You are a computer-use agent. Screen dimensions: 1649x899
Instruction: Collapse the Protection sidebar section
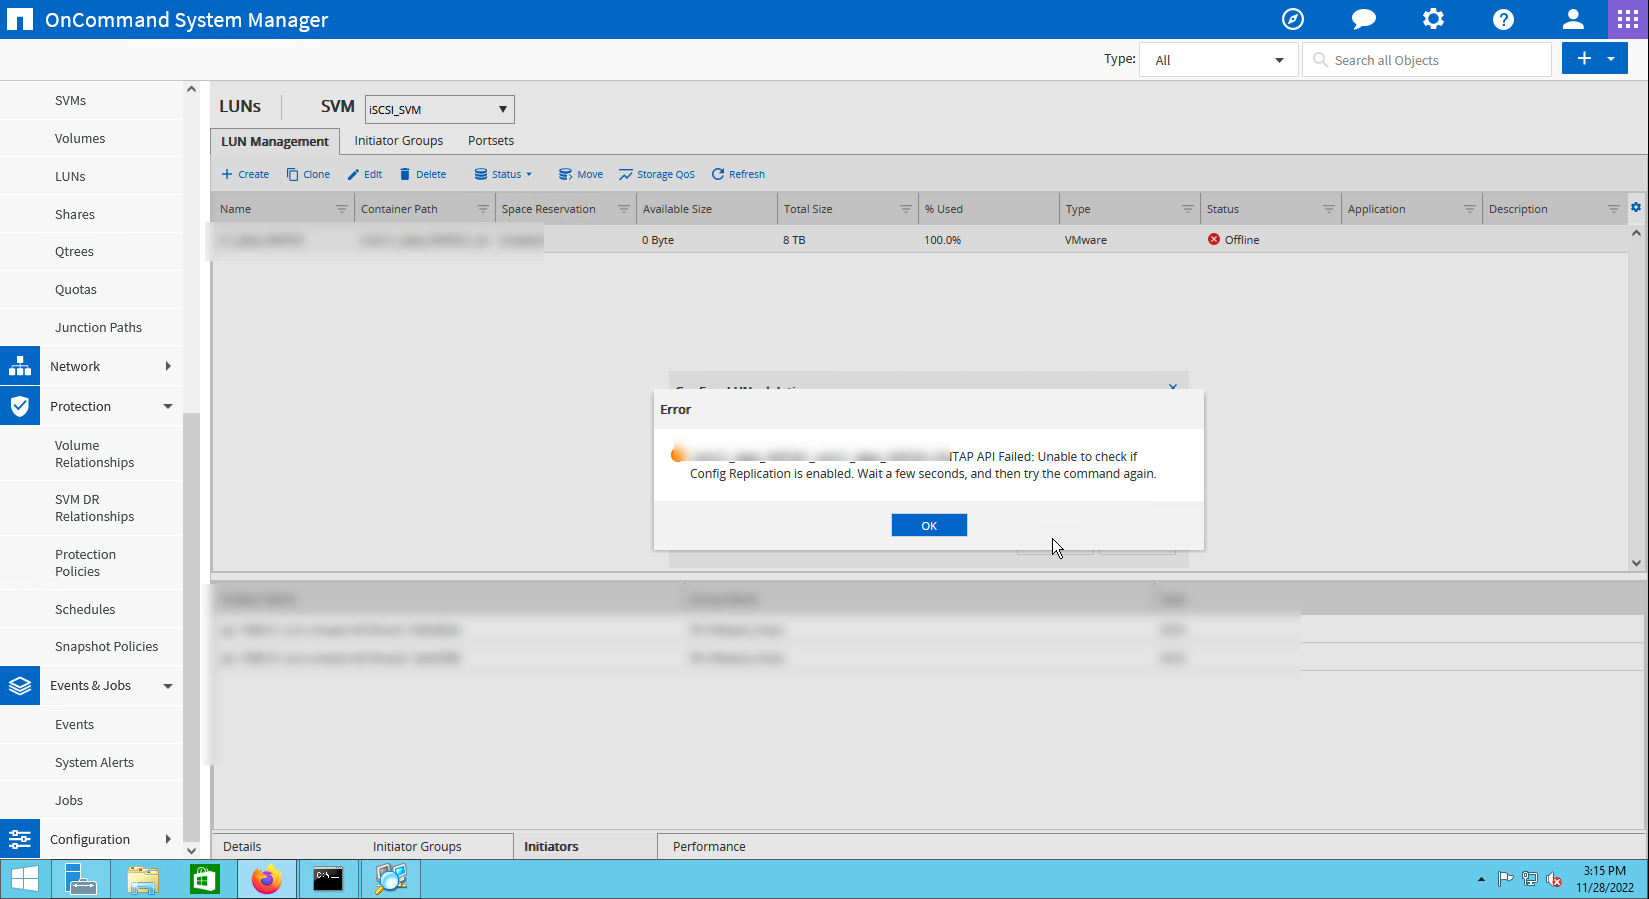click(167, 406)
